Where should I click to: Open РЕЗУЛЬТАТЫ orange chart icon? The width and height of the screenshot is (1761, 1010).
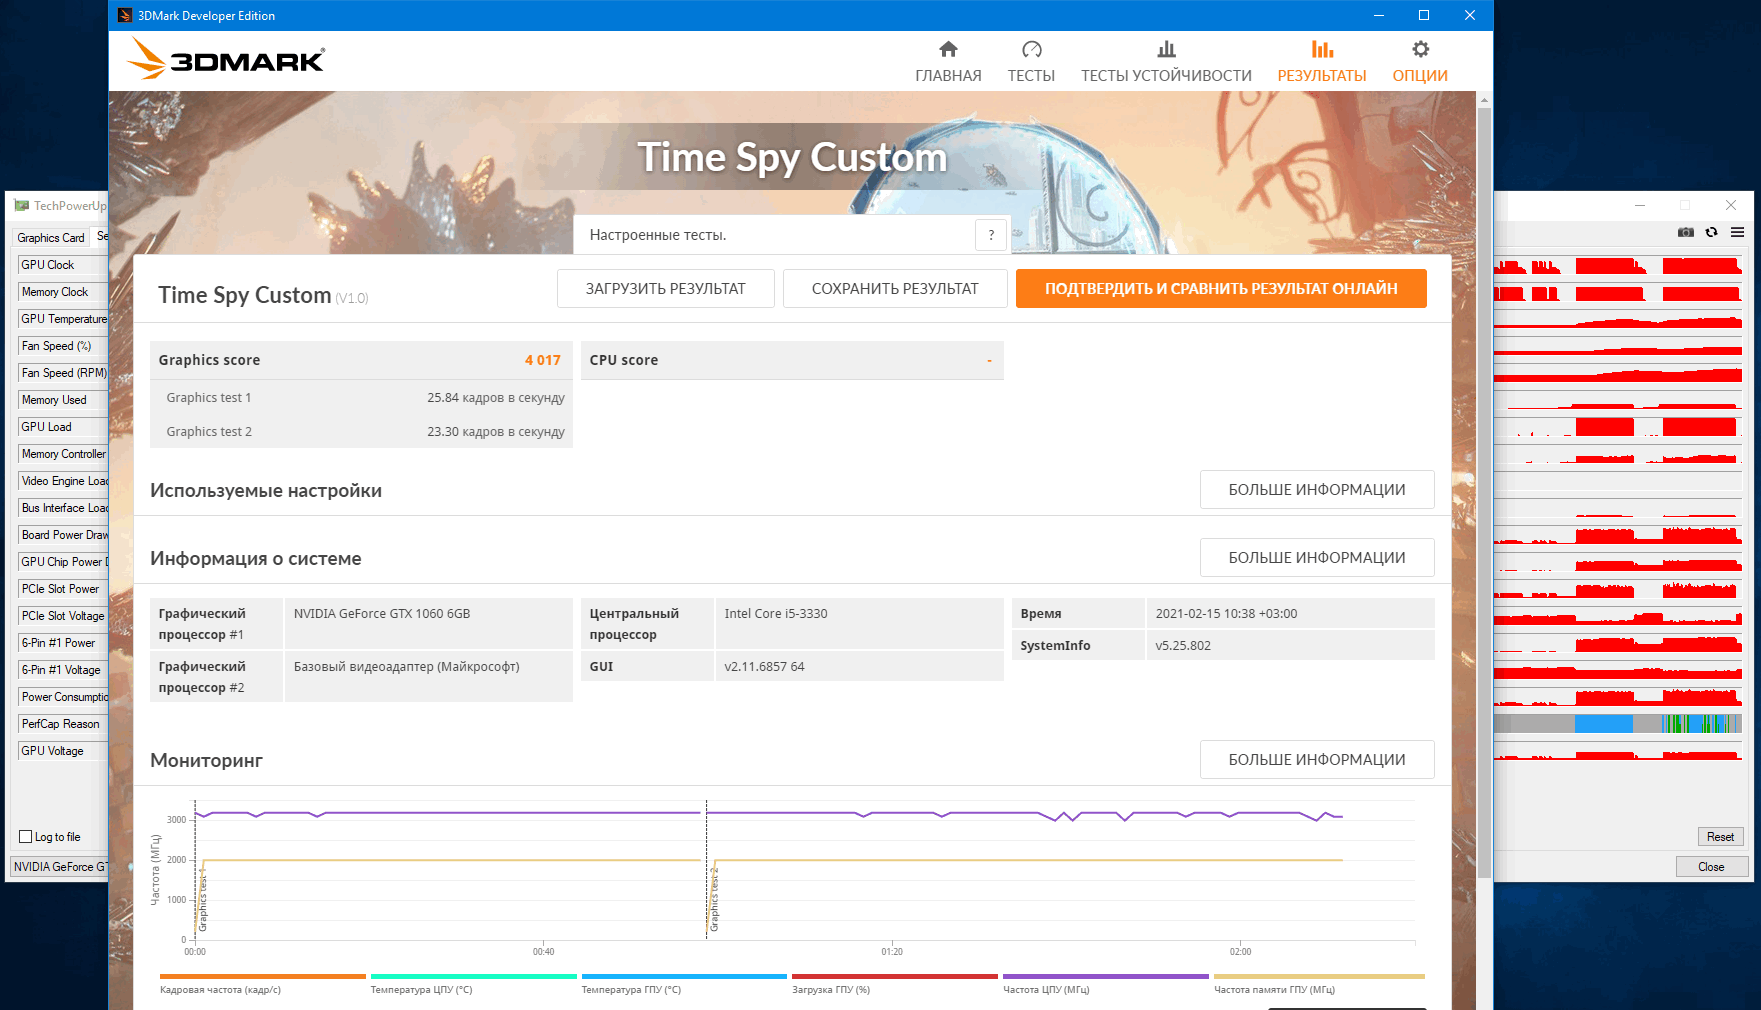point(1322,49)
